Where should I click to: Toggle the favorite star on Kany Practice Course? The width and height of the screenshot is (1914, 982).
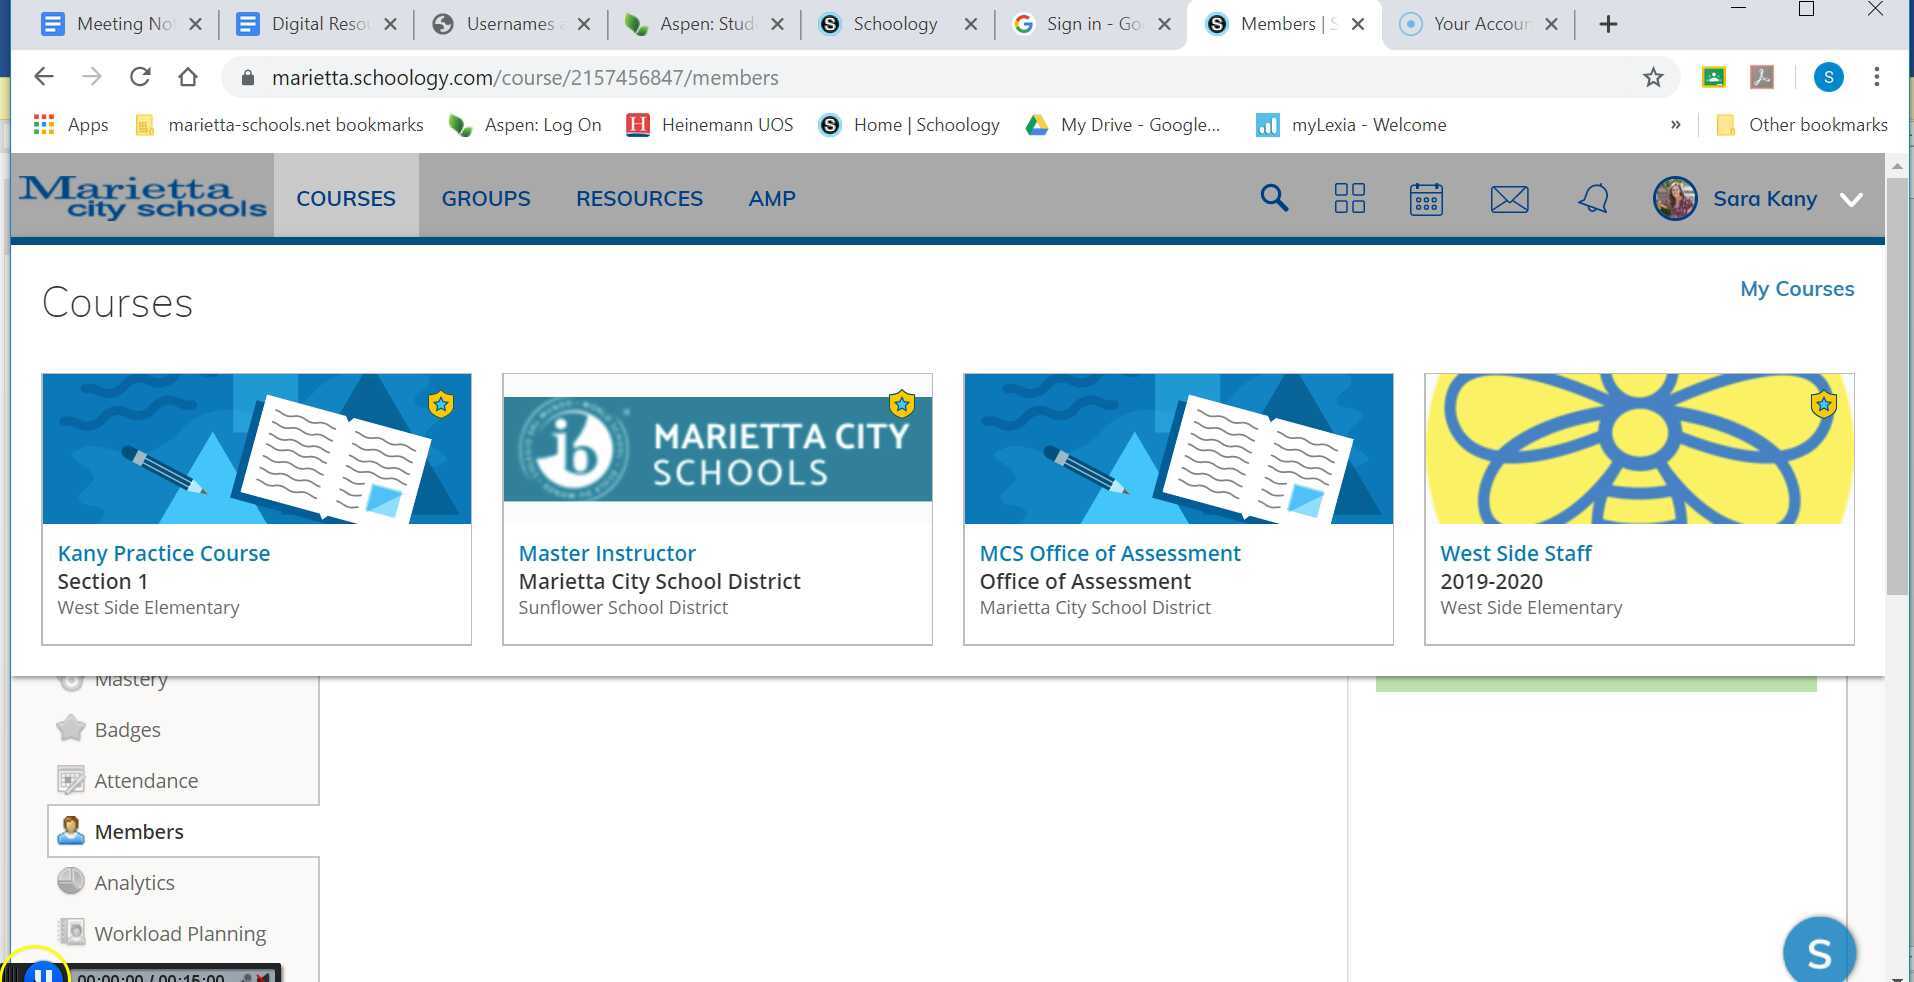click(441, 404)
